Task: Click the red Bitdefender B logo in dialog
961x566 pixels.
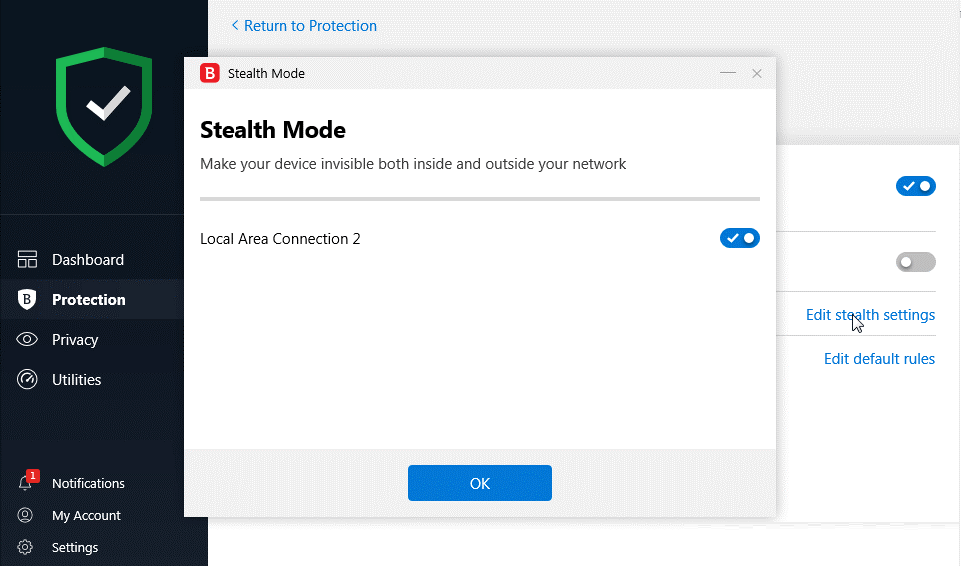Action: [x=210, y=74]
